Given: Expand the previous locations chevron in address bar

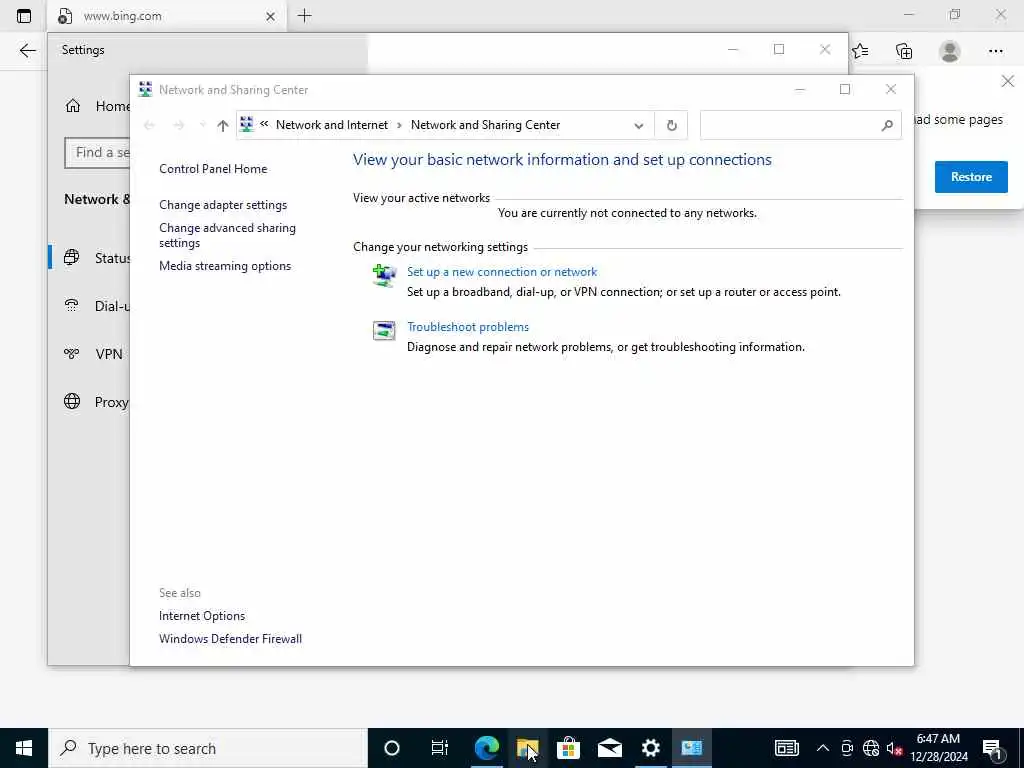Looking at the screenshot, I should tap(264, 123).
